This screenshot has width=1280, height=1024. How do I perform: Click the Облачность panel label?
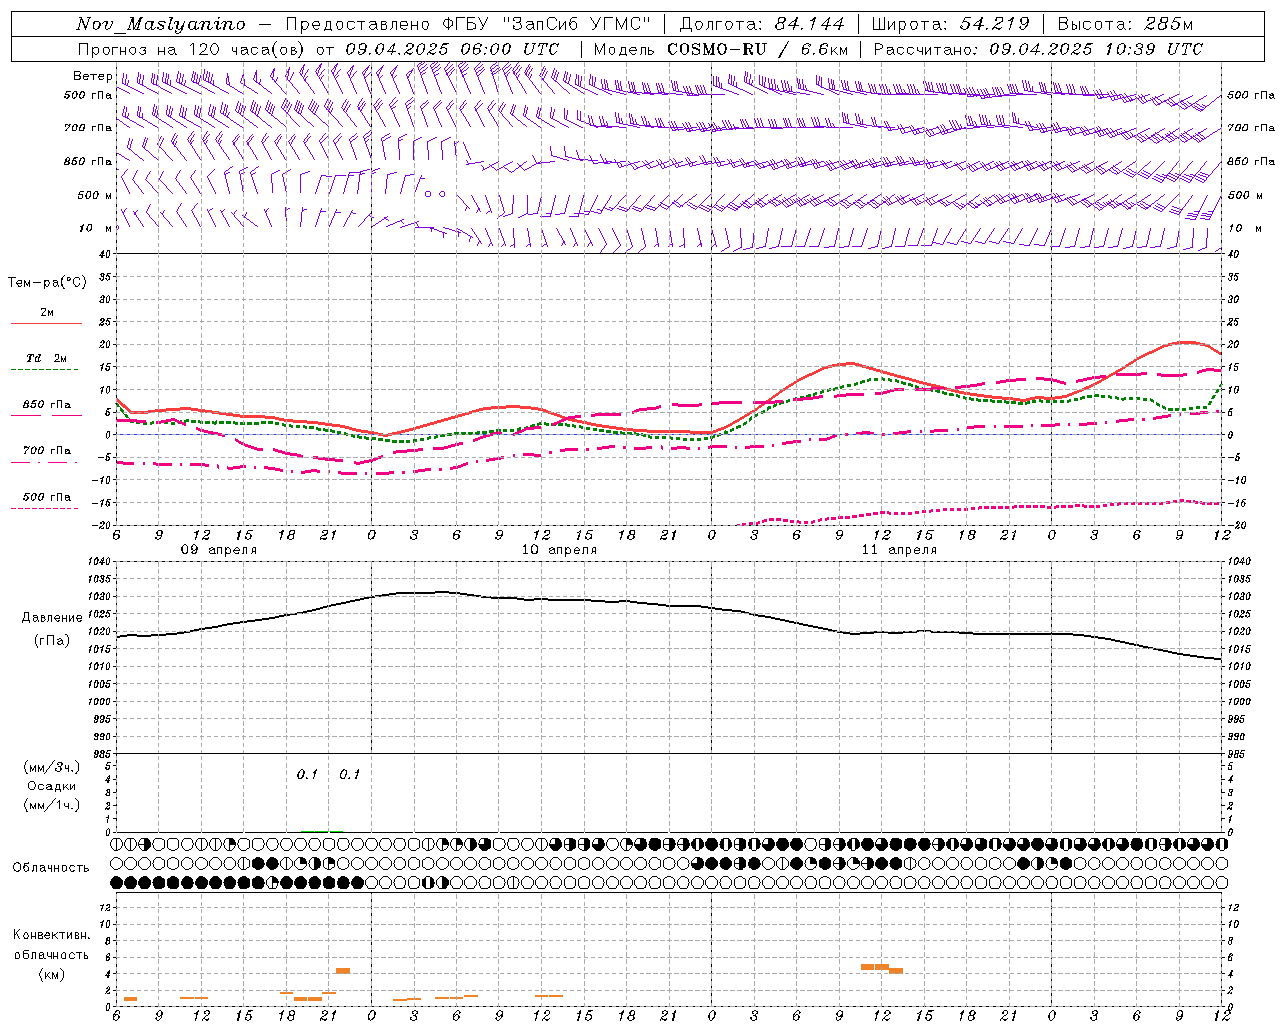click(51, 867)
